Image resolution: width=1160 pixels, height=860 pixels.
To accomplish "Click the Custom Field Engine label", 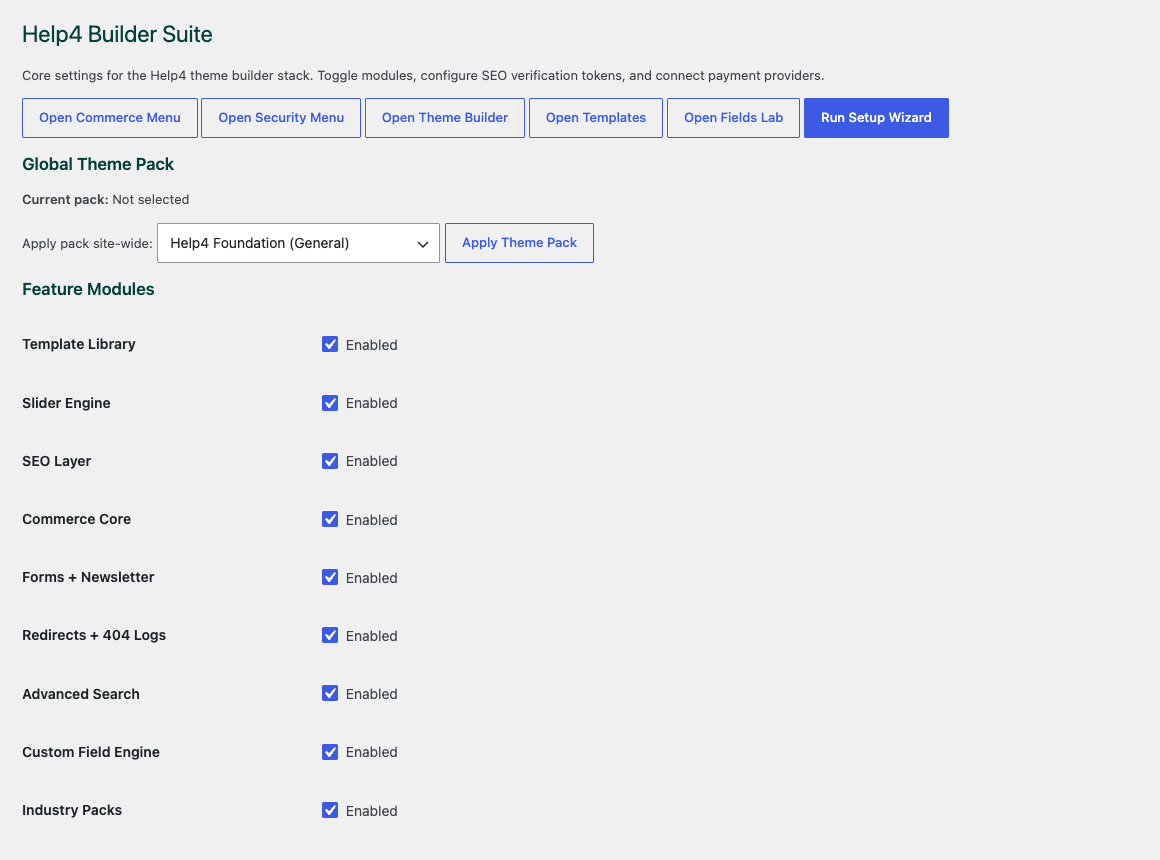I will click(x=91, y=752).
